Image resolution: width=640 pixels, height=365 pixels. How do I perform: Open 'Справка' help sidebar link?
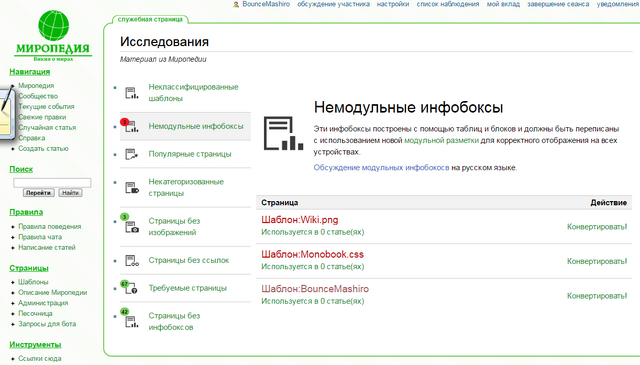tap(31, 138)
